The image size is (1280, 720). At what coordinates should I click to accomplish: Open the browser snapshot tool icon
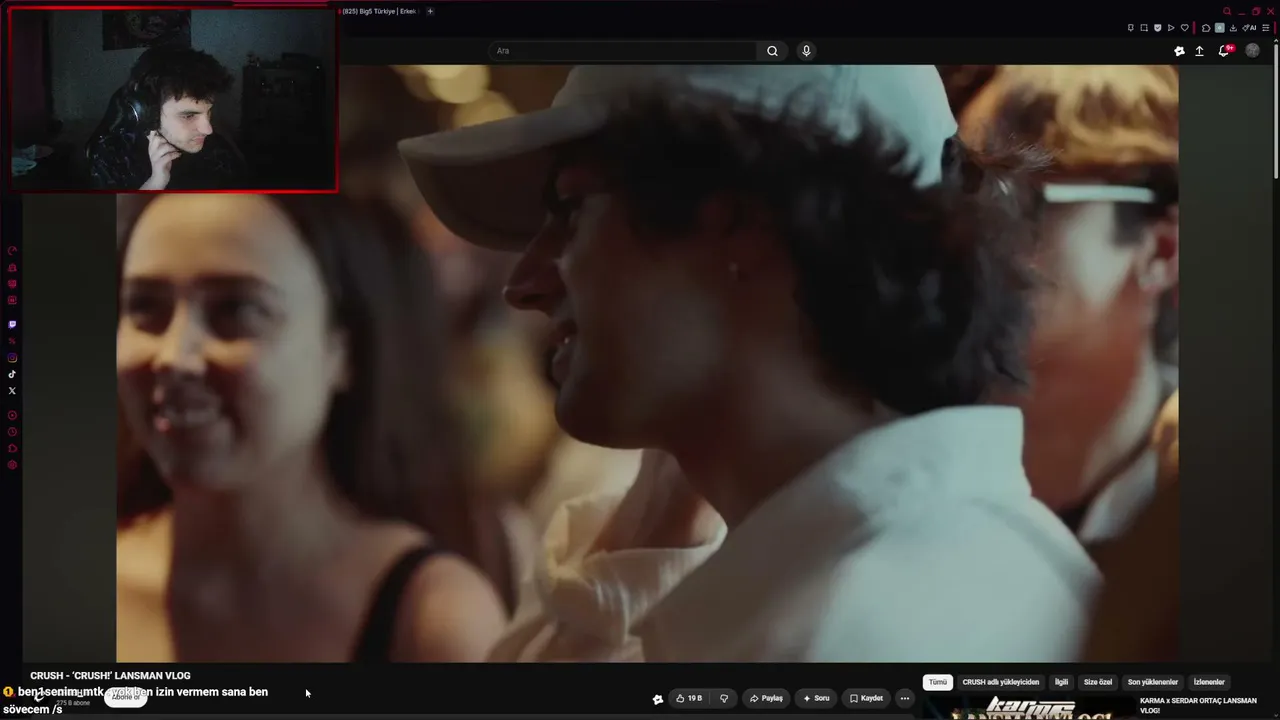click(1144, 28)
